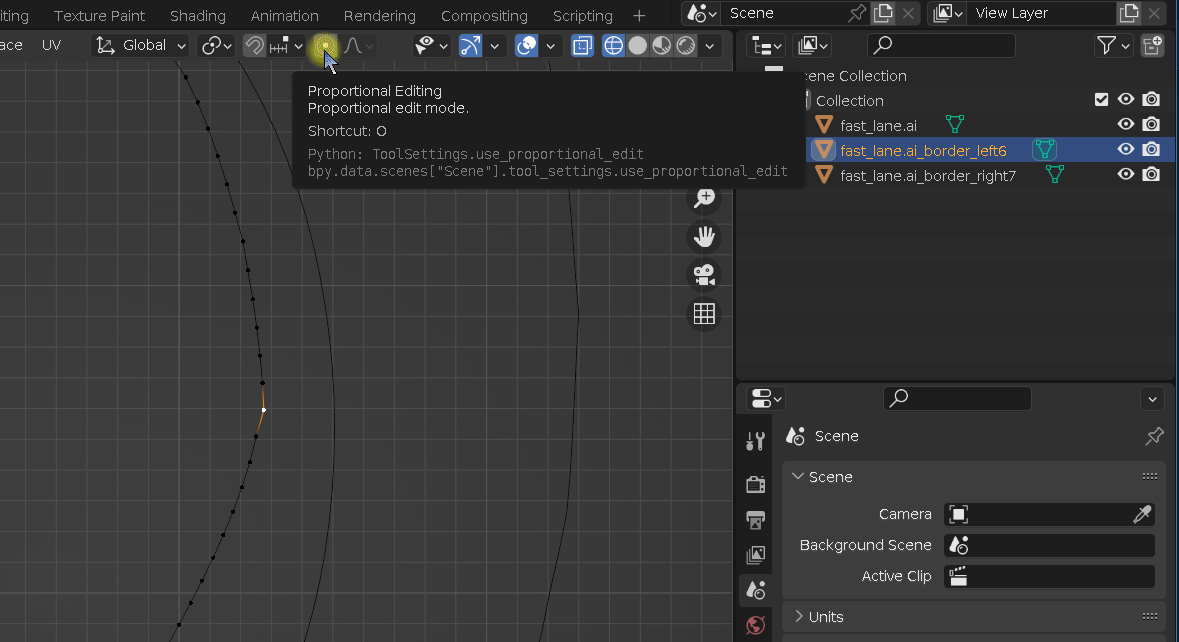Open the Global transform orientation dropdown
The image size is (1179, 642).
(142, 46)
